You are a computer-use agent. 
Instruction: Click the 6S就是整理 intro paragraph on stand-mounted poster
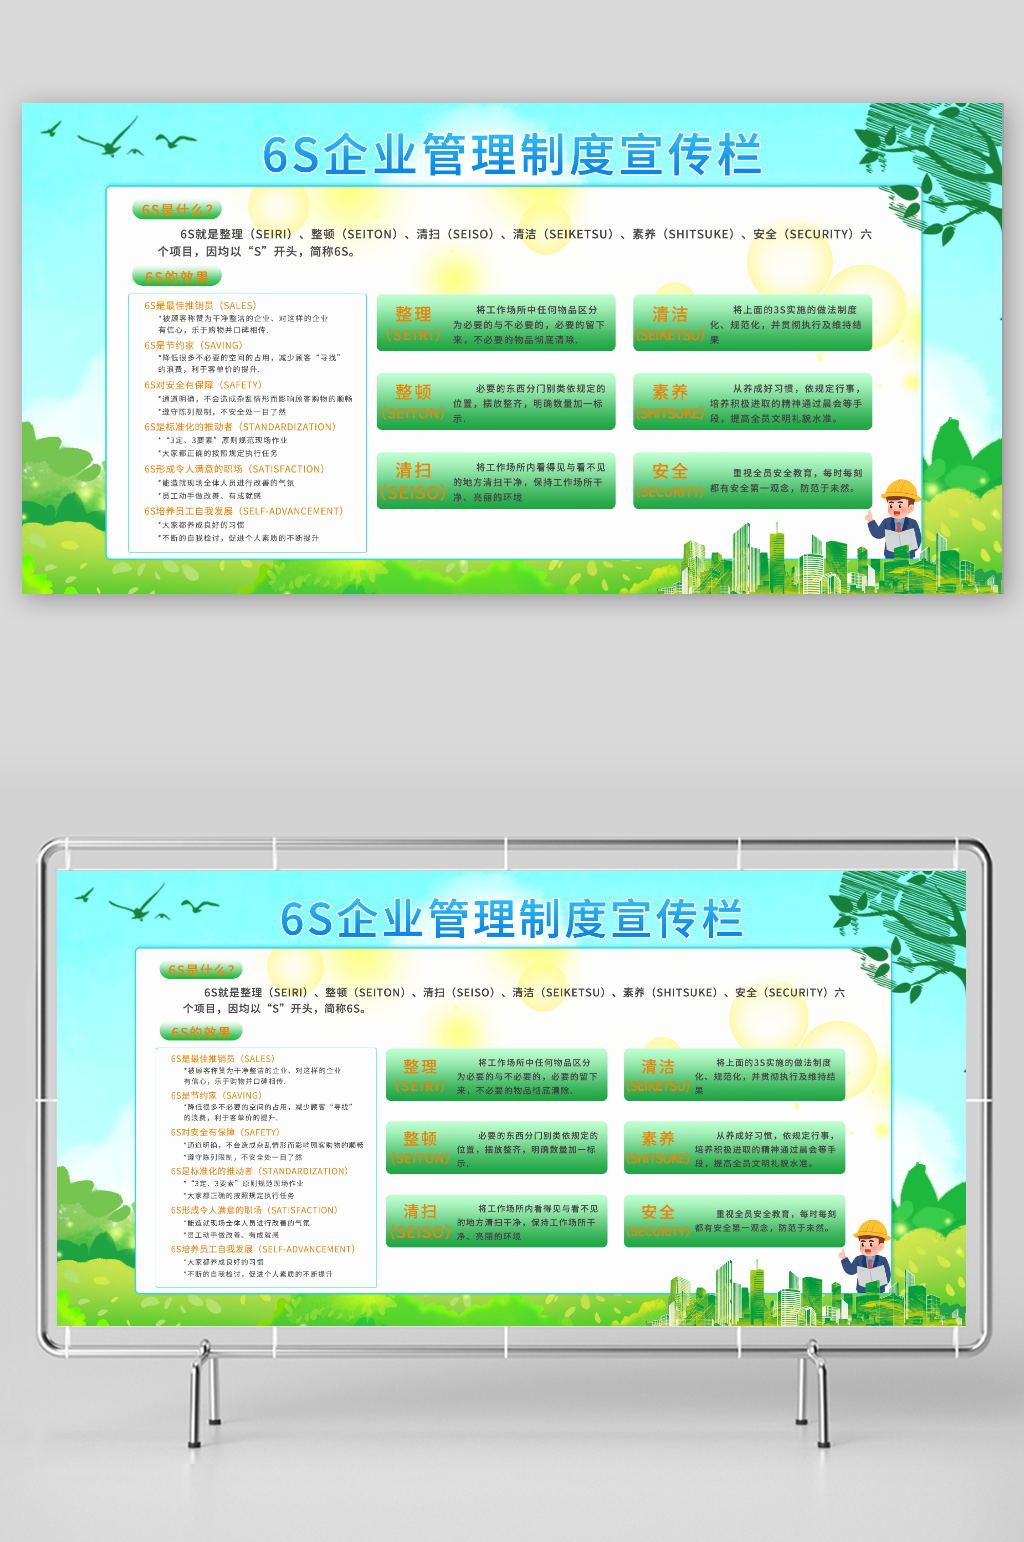(514, 1001)
